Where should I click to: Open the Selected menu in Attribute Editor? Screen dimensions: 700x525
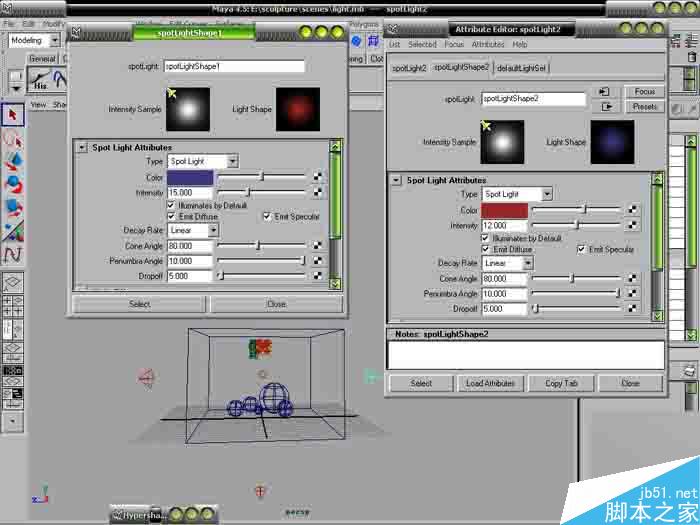(x=422, y=44)
